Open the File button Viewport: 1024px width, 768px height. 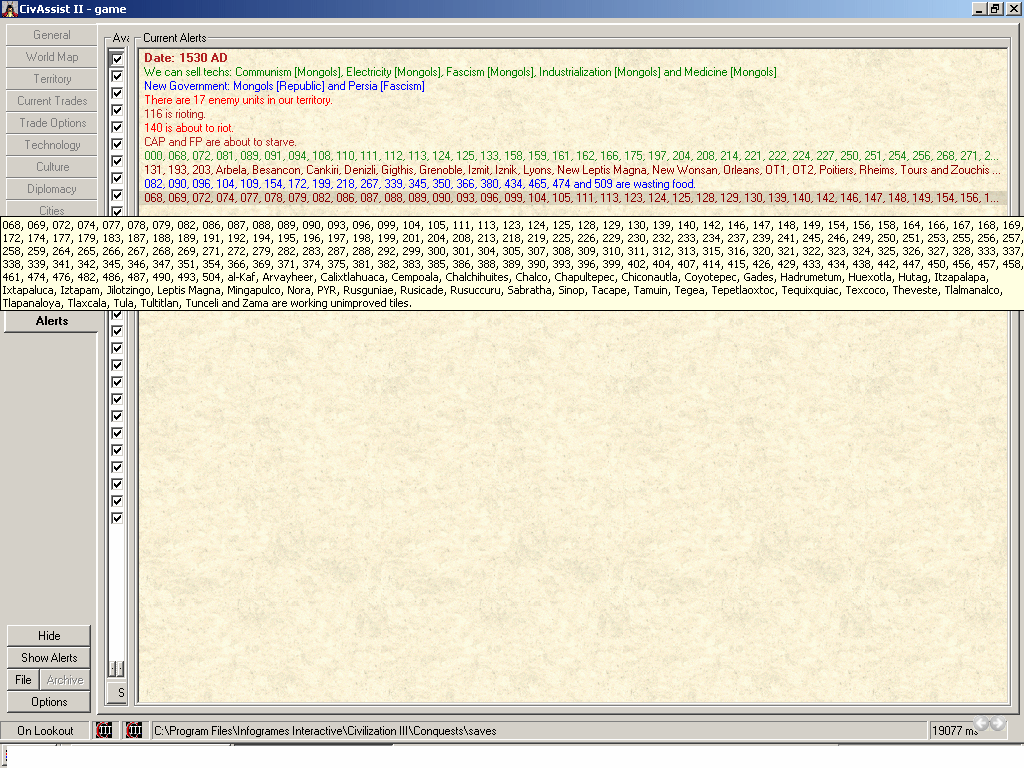coord(23,680)
